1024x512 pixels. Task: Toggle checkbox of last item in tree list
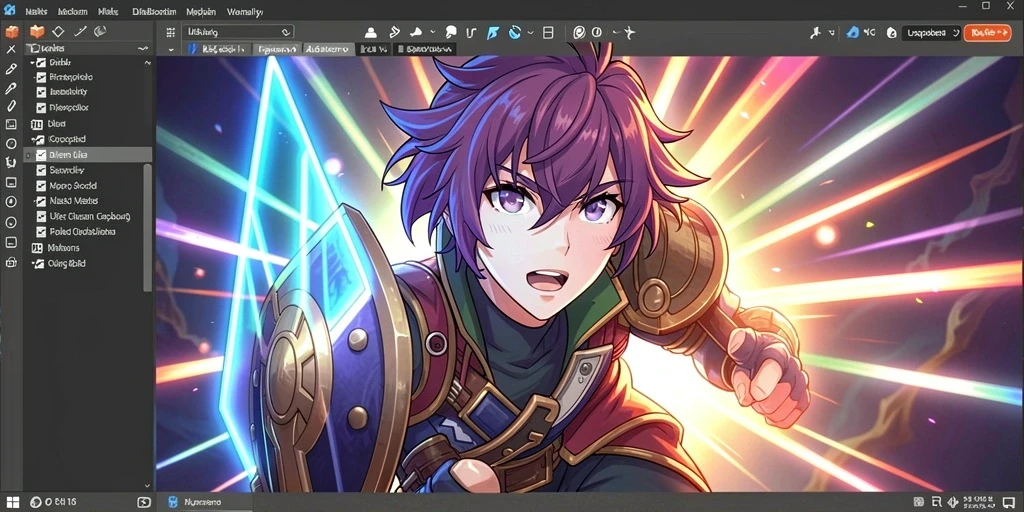pos(40,264)
